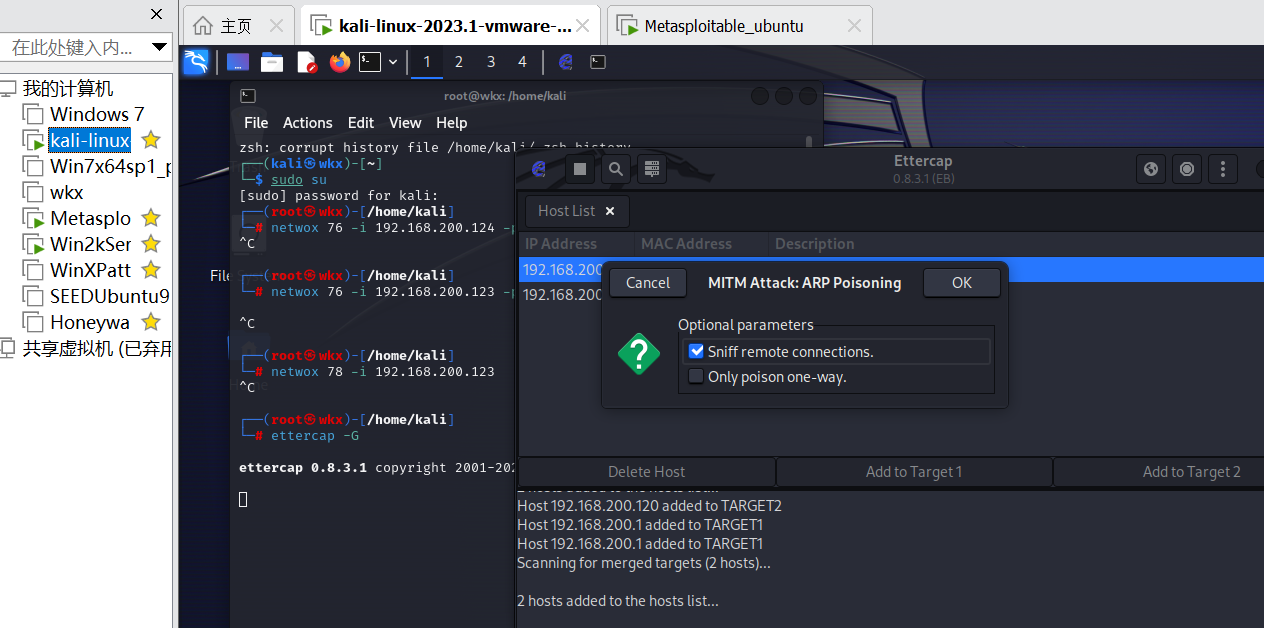Click the Ettercap logo icon in header

point(539,169)
